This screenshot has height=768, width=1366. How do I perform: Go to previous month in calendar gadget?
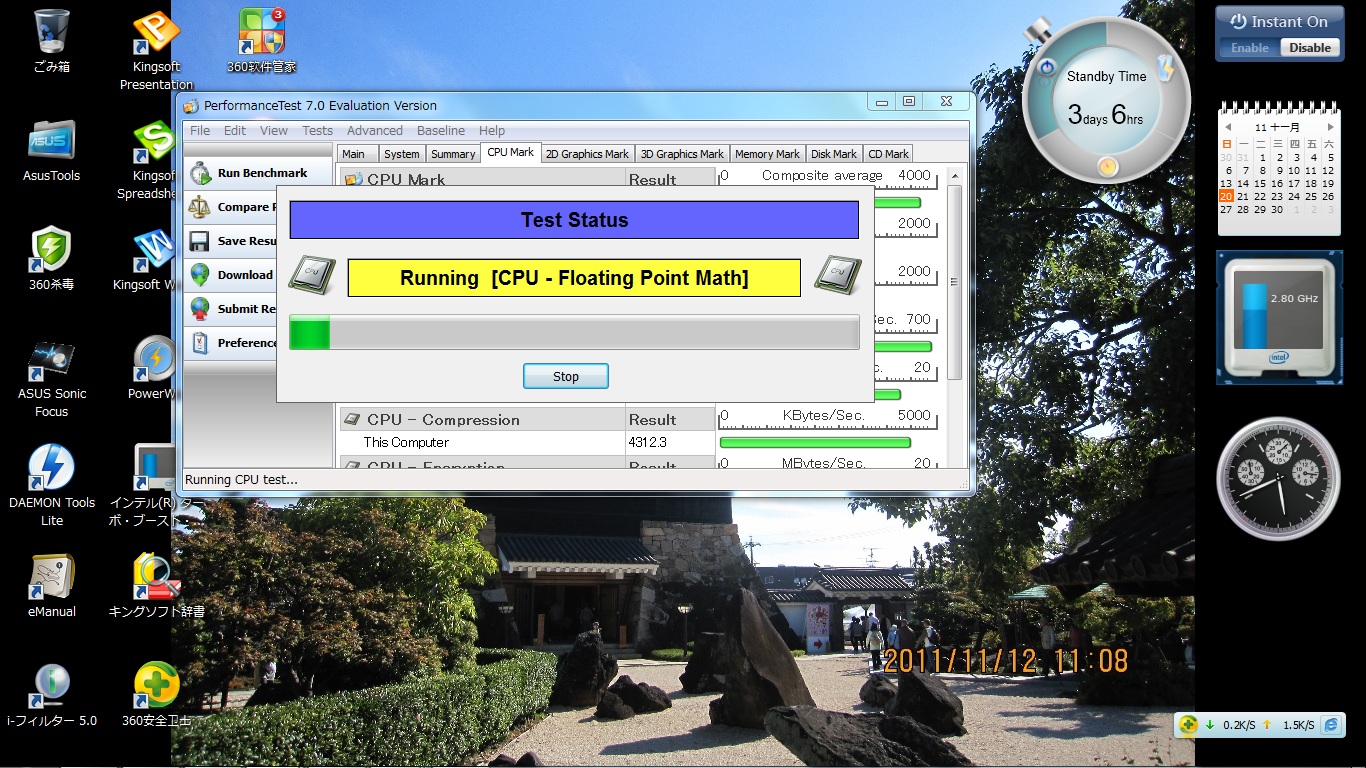click(1228, 128)
